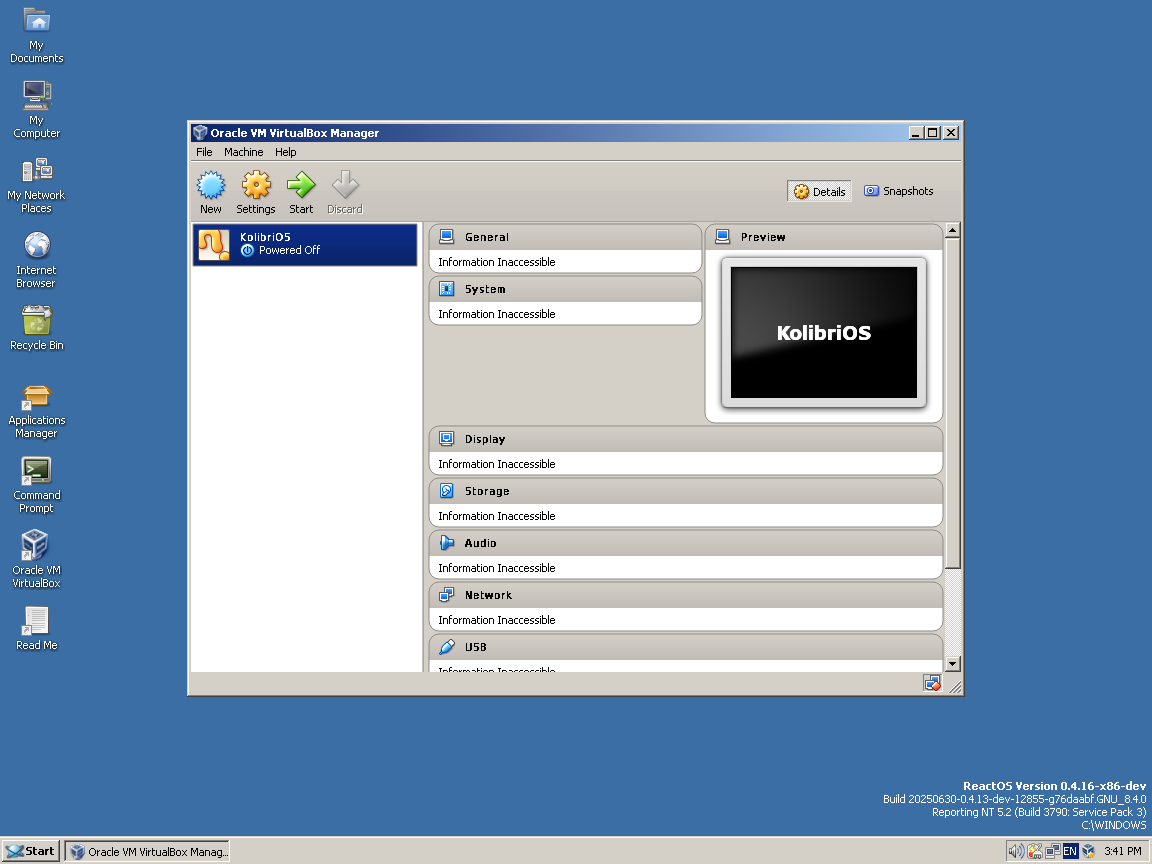Click the Start button on taskbar

click(x=31, y=851)
